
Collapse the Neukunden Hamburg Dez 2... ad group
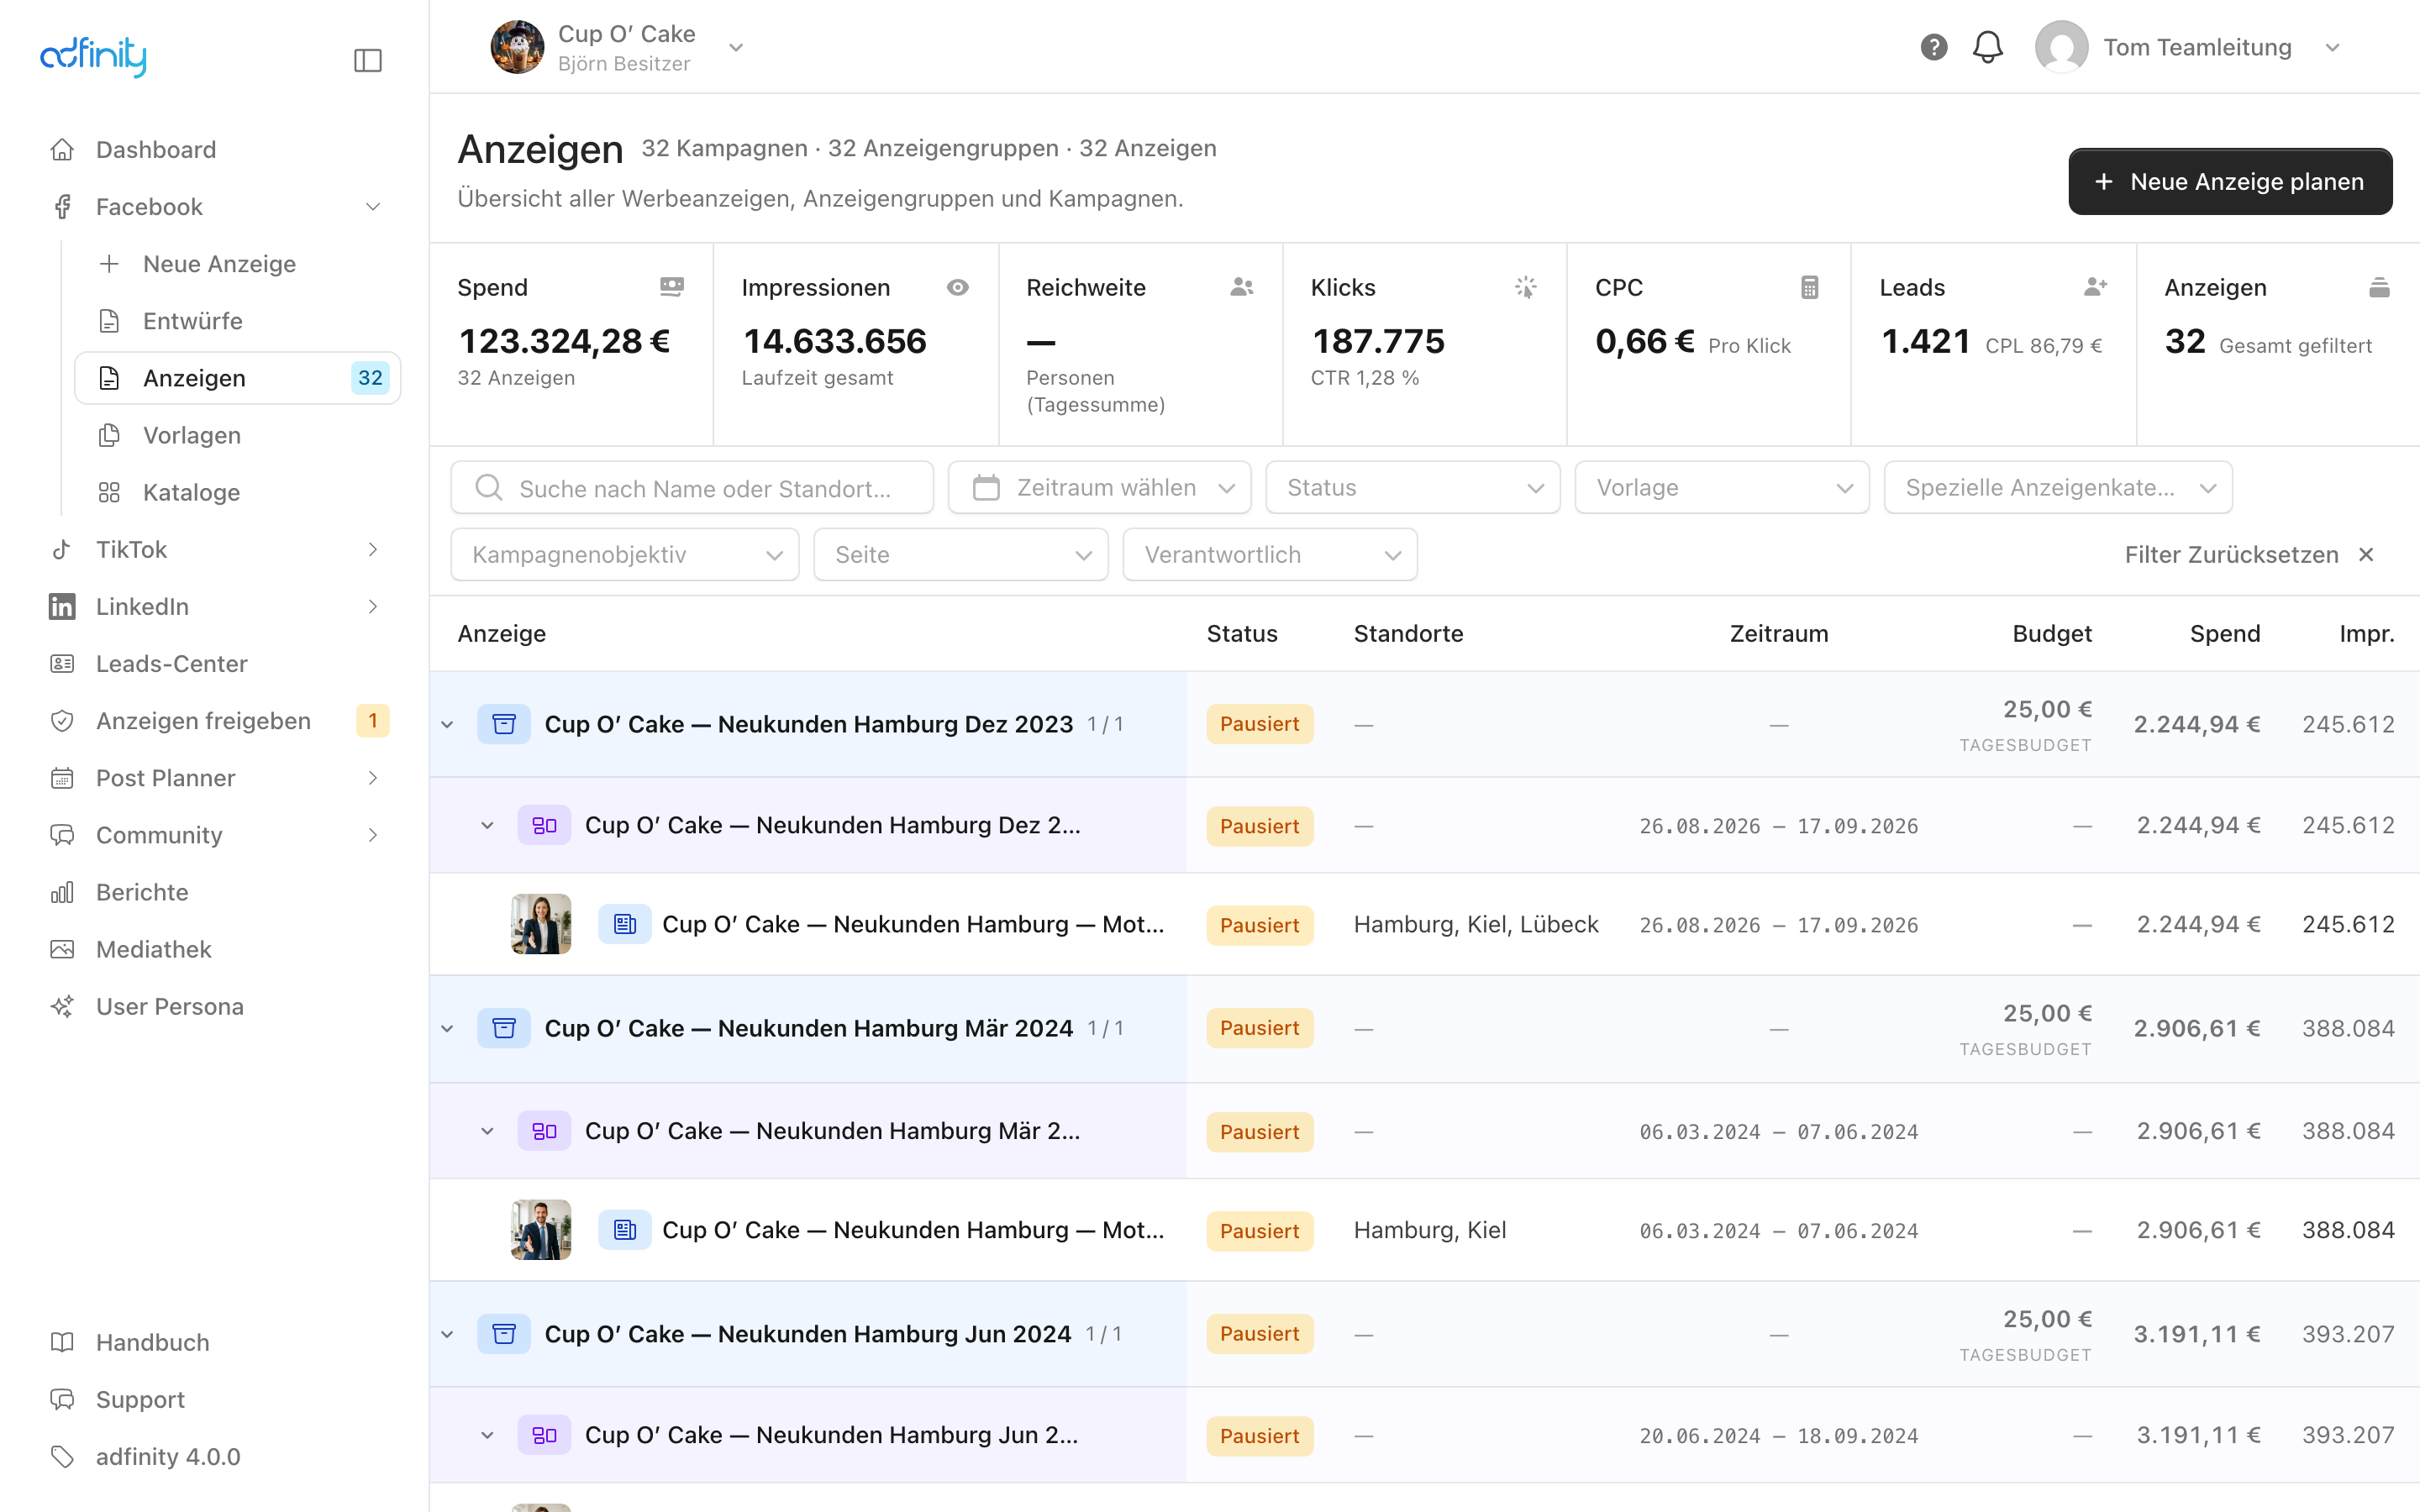[487, 825]
